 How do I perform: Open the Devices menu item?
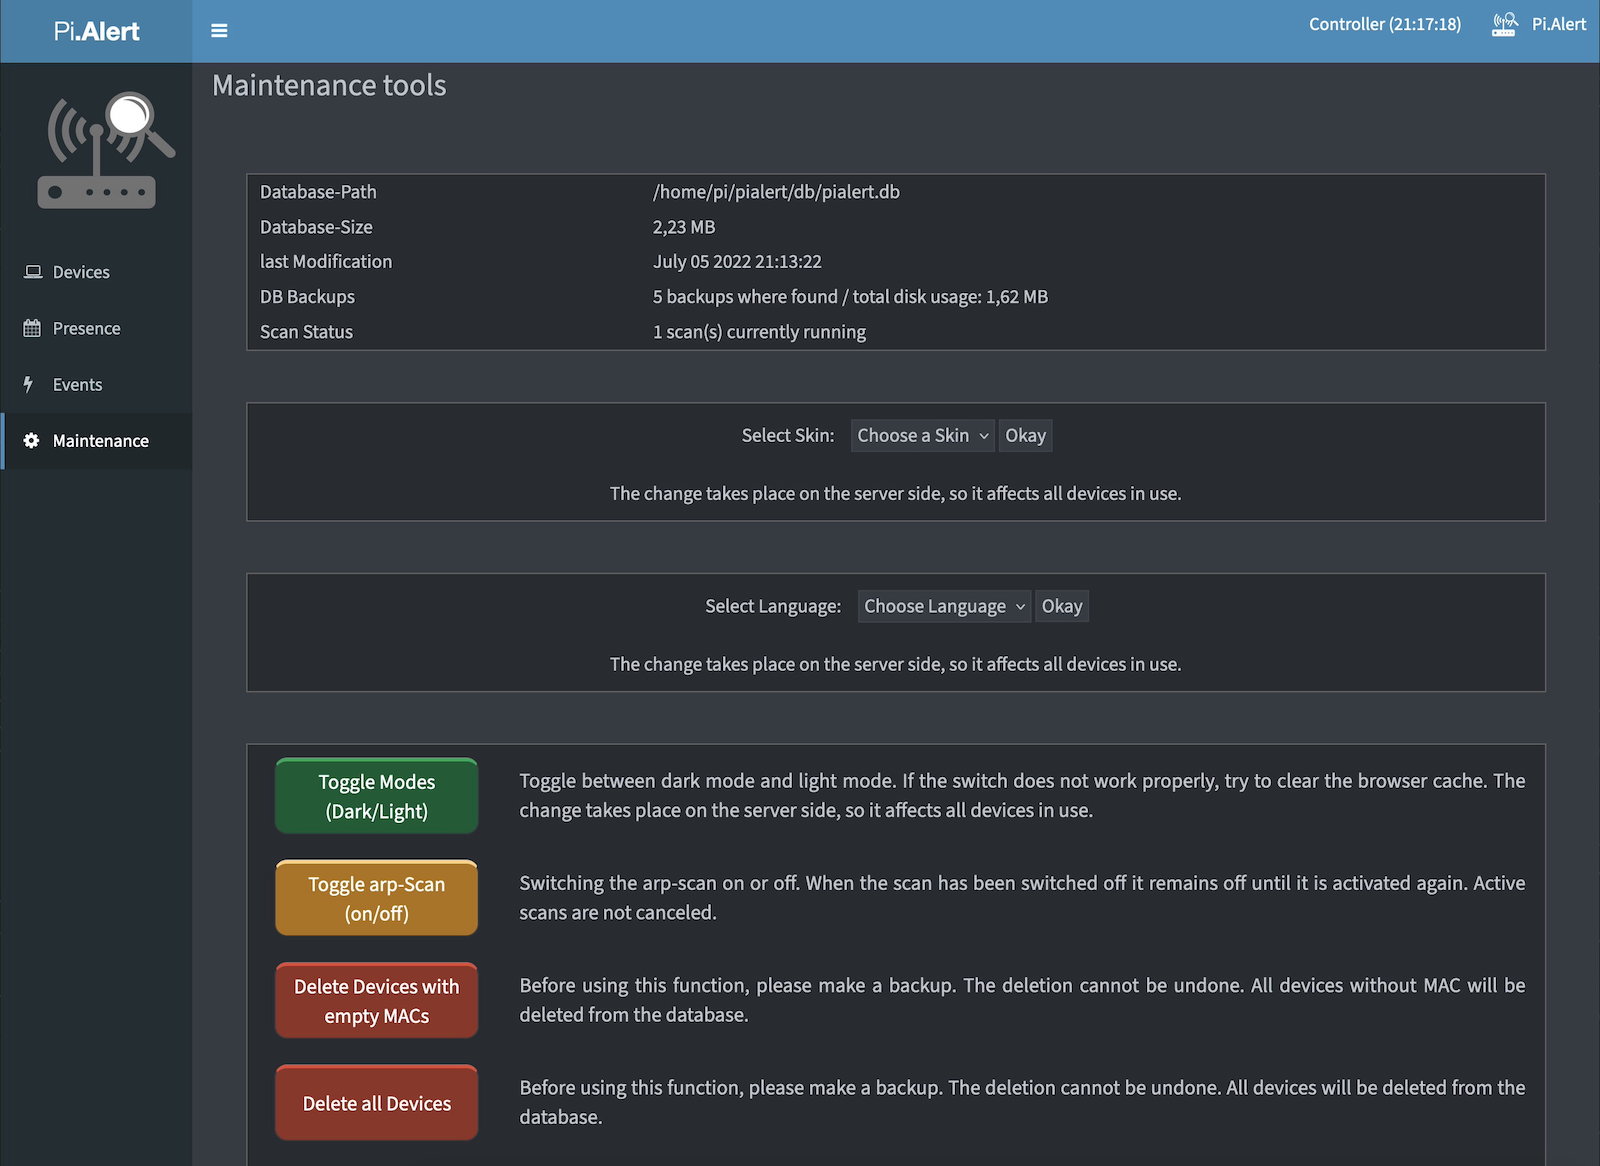coord(81,272)
